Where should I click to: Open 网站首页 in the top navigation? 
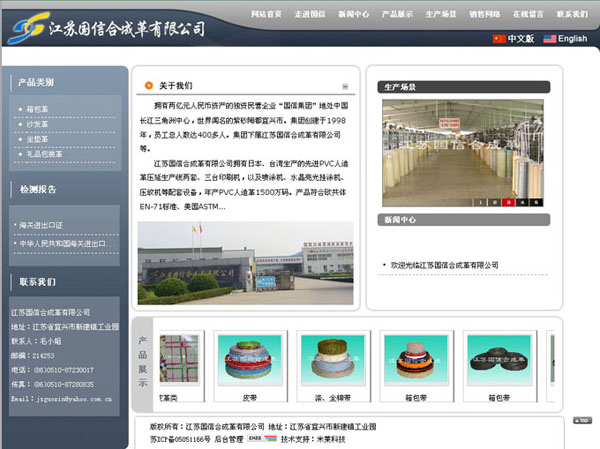266,14
